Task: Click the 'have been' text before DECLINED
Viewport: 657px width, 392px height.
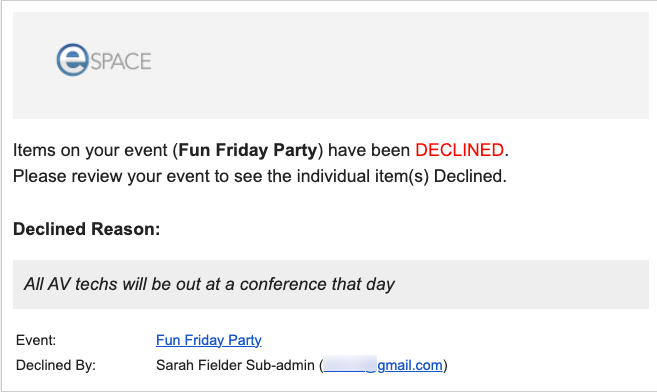Action: click(x=369, y=150)
